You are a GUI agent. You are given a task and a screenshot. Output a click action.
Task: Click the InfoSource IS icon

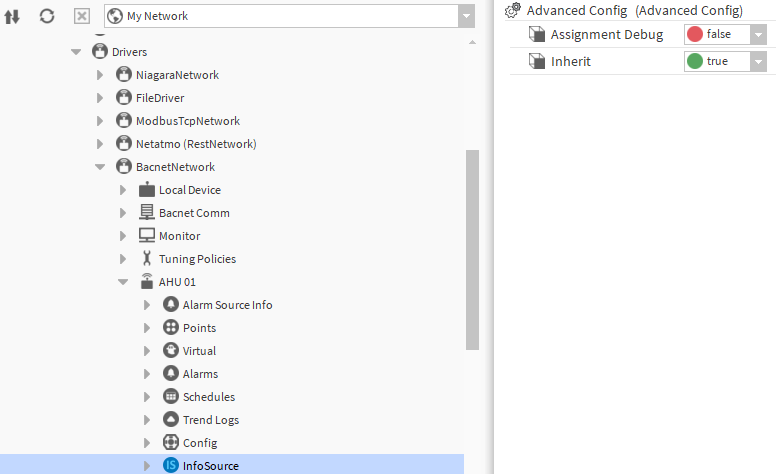click(171, 466)
